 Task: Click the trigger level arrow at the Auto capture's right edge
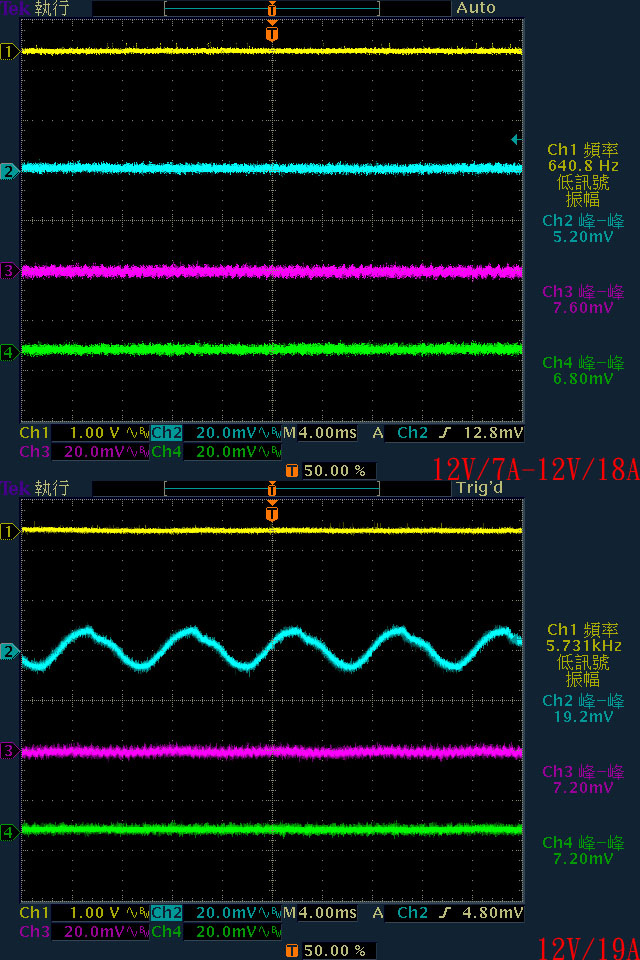point(516,140)
